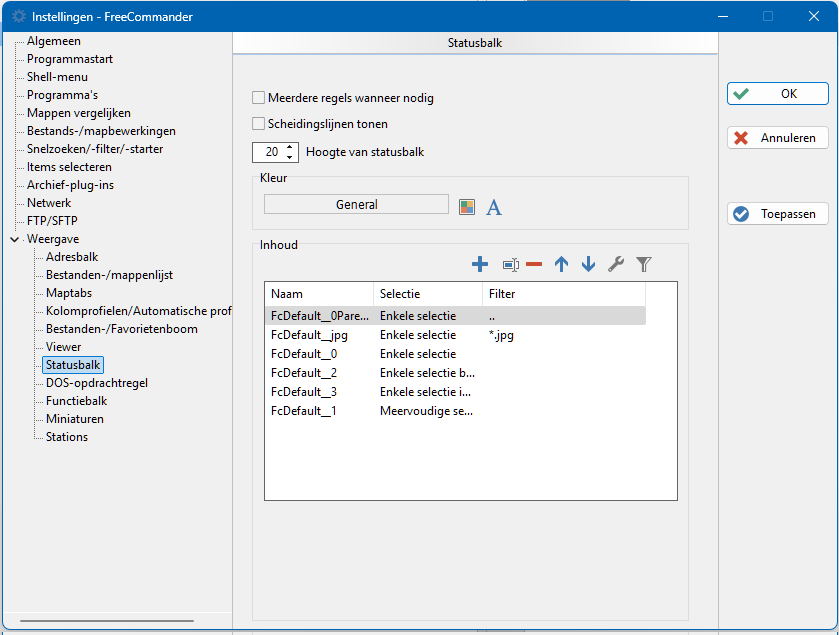Open DOS-opdrachtregel settings
The image size is (839, 635).
[96, 383]
